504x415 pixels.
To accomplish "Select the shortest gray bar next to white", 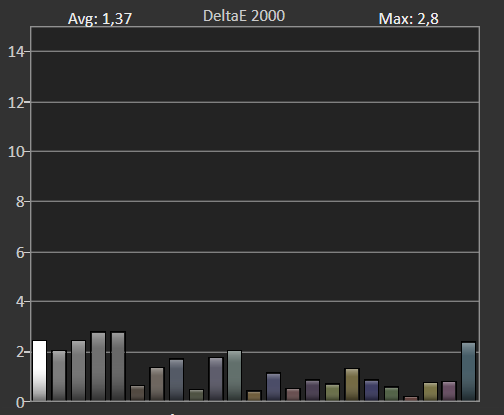I will pyautogui.click(x=59, y=375).
